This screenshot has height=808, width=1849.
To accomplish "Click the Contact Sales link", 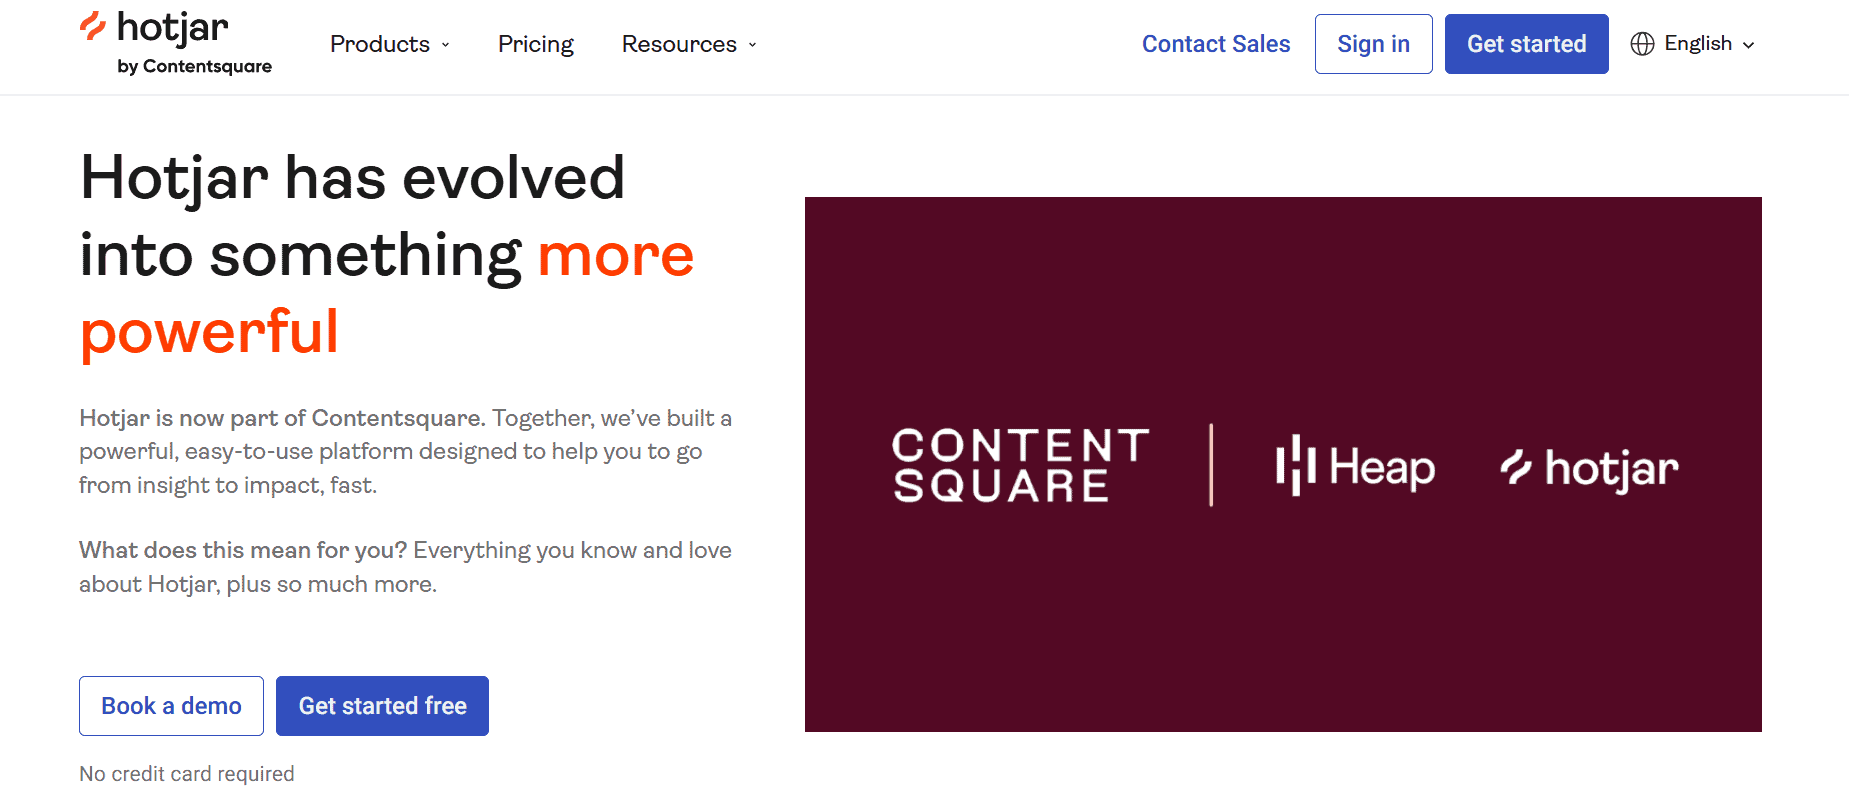I will coord(1216,44).
